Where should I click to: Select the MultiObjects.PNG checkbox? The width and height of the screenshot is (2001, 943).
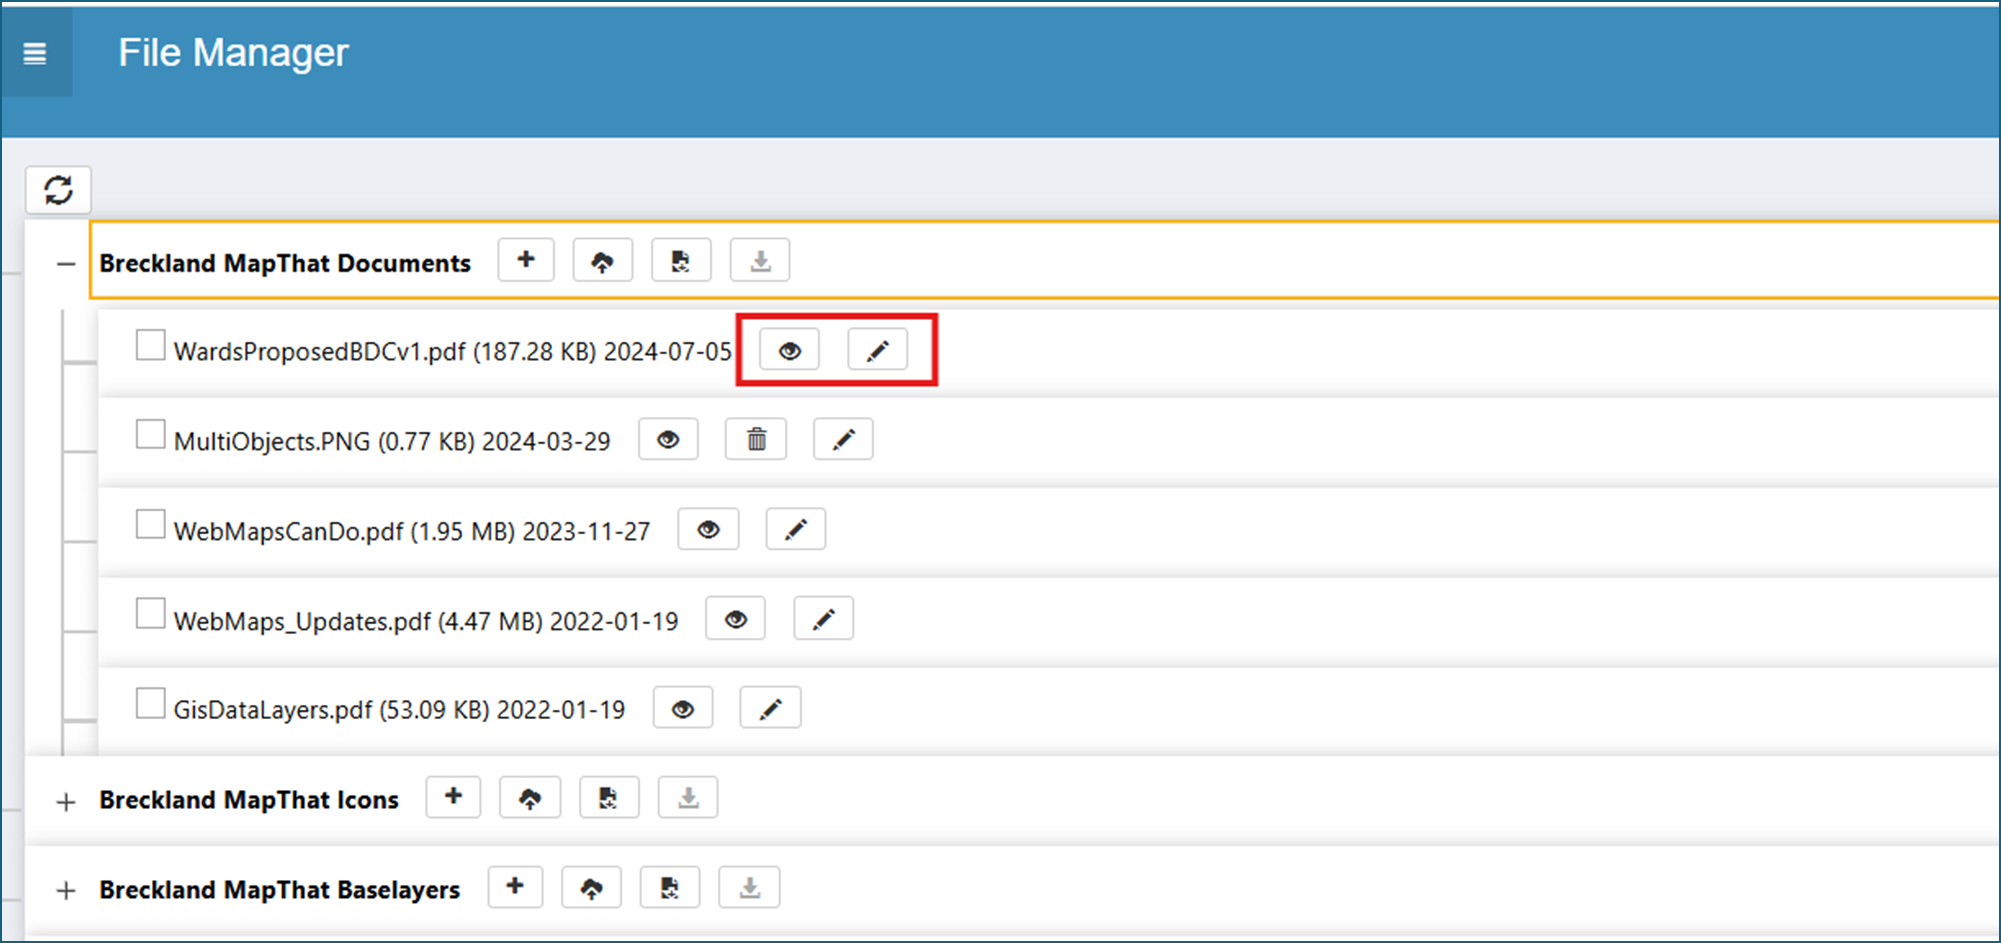(151, 435)
